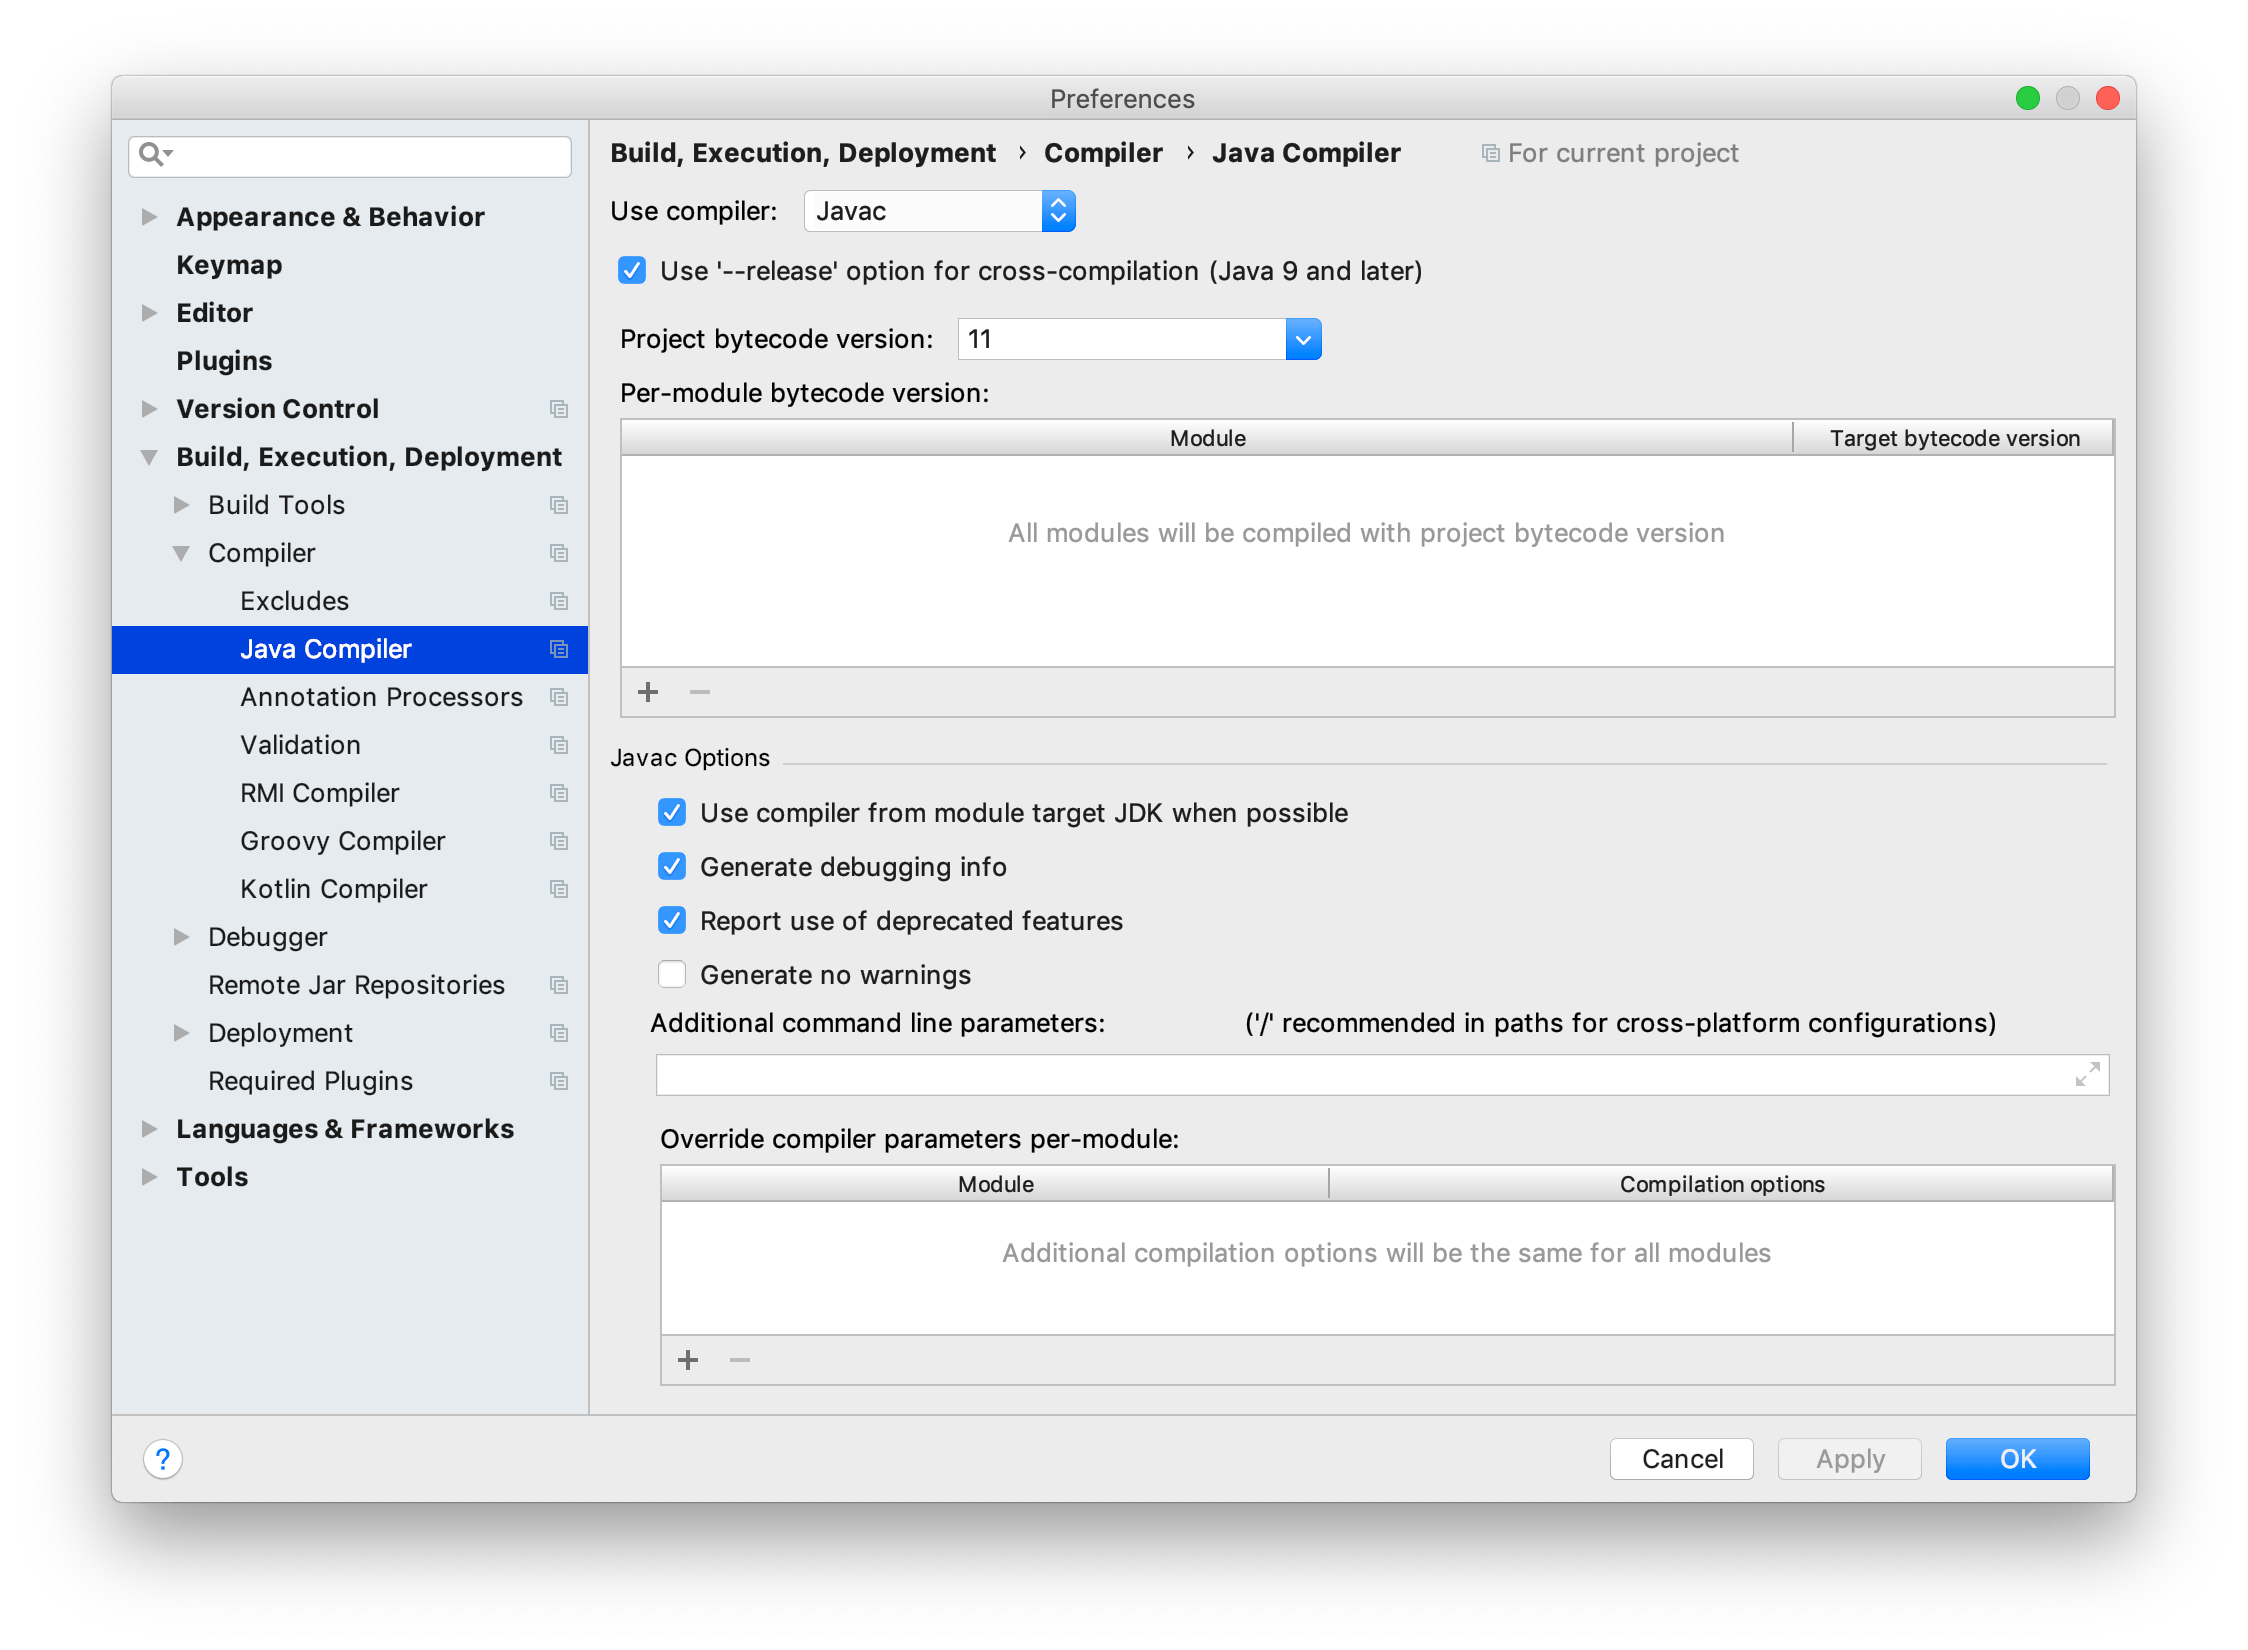
Task: Click the plus icon under the per-module bytecode table
Action: click(648, 692)
